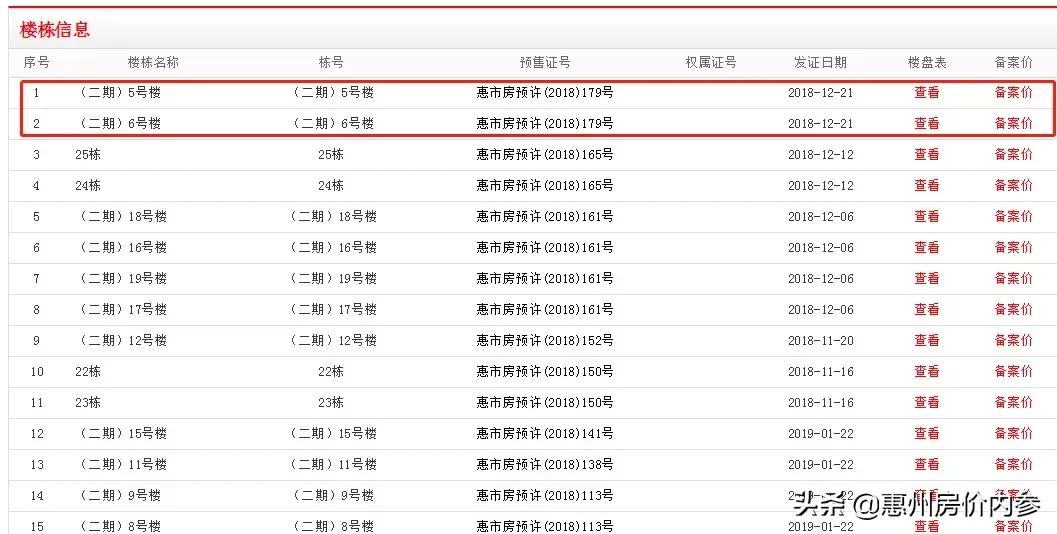The image size is (1057, 534).
Task: Select date 2018-12-06 in (二期)18号楼 row
Action: coord(820,216)
